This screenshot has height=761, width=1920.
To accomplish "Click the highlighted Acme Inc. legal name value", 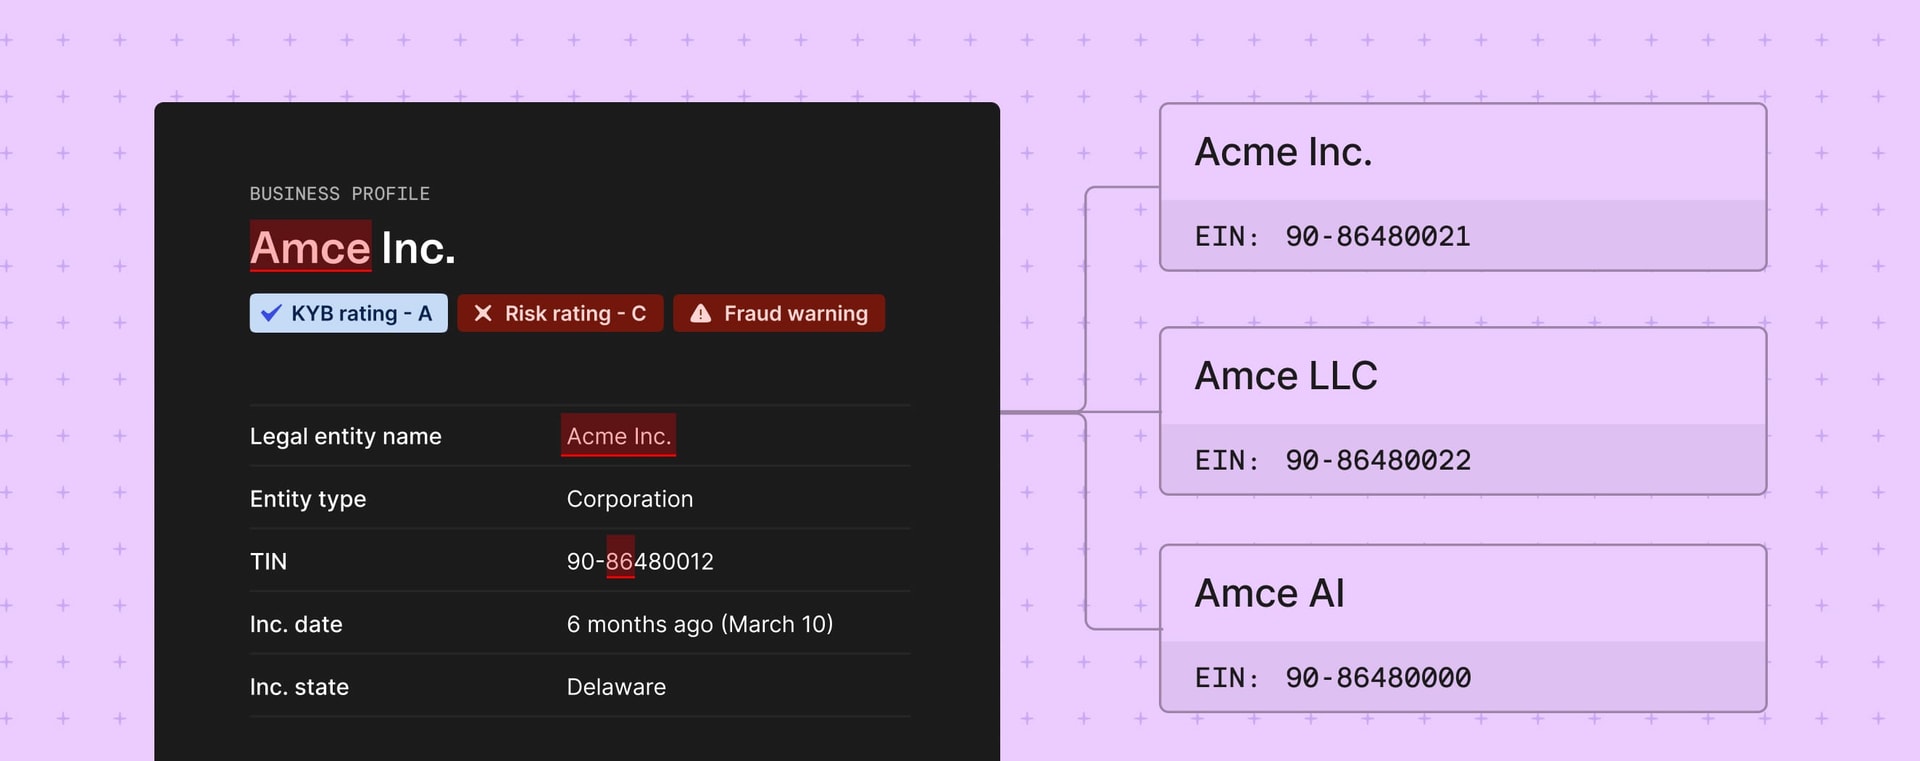I will click(x=618, y=436).
